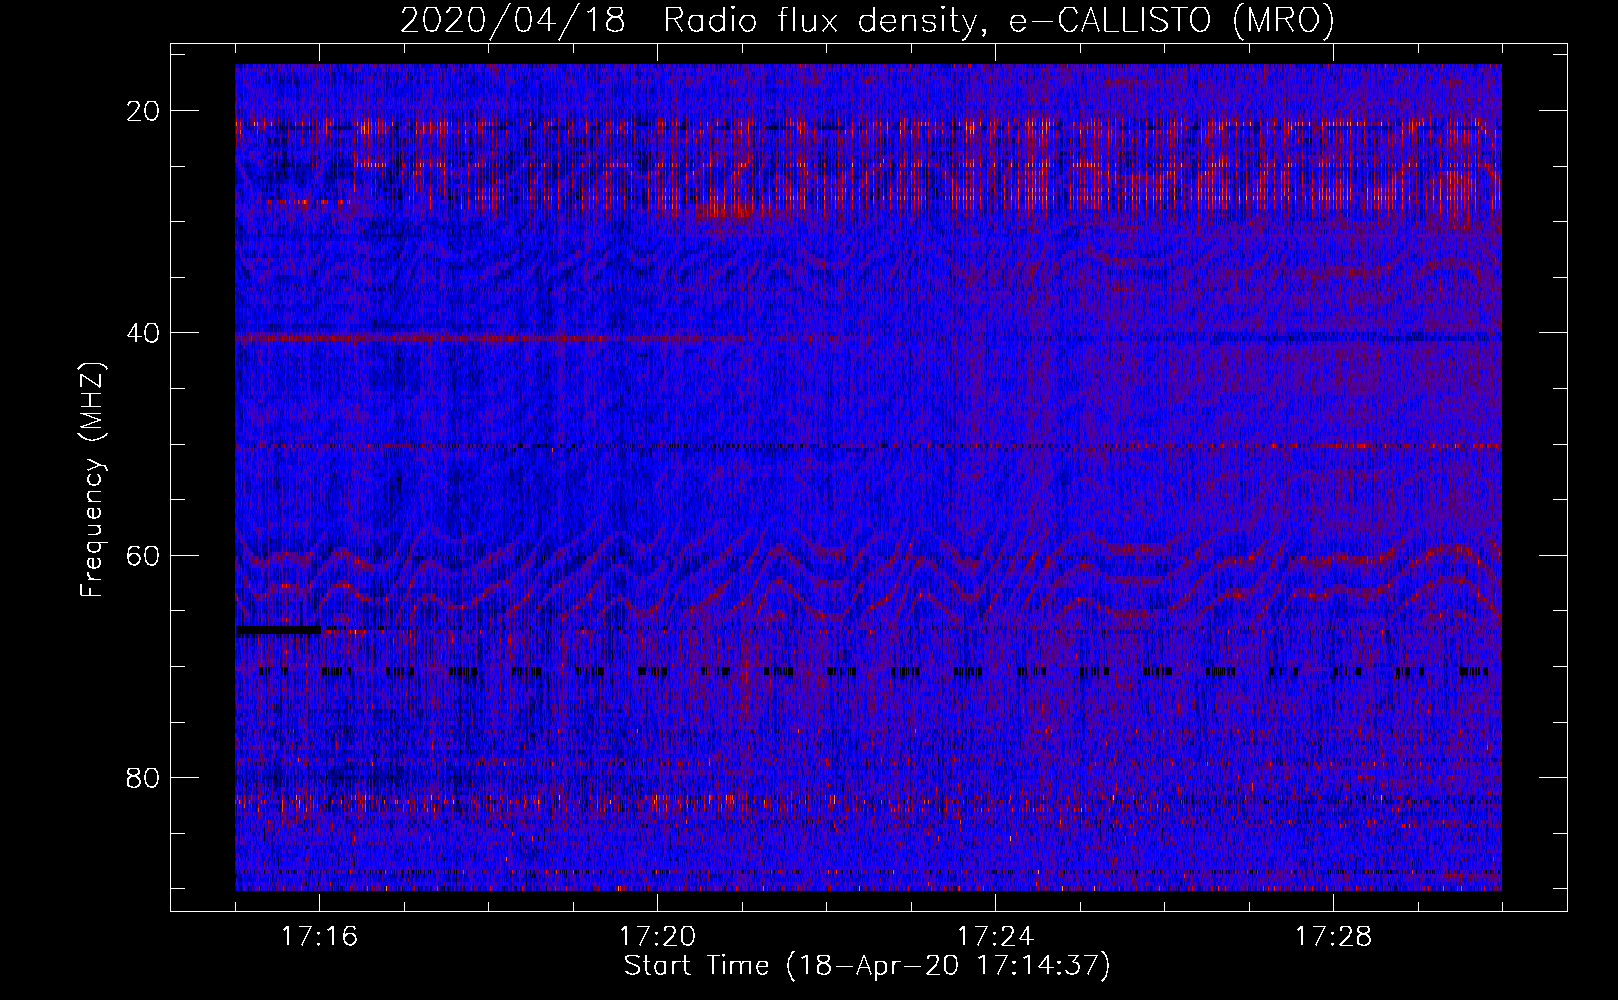Click the plot title '2020/04/18 Radio flux density, e-CALLISTO (MRO)'
Screen dimensions: 1618x1000
(867, 21)
